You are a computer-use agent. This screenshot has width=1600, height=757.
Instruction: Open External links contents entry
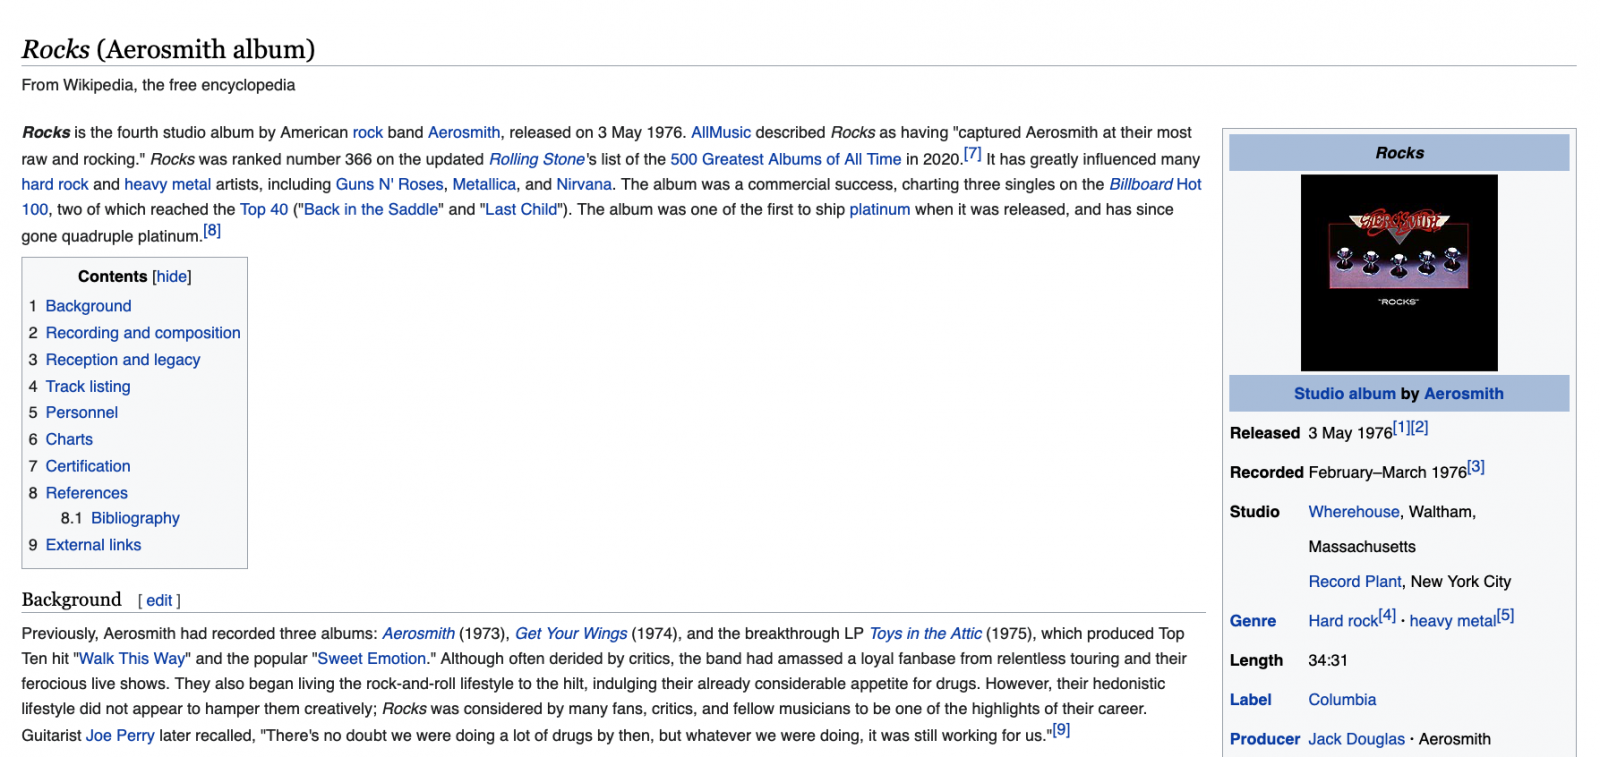pos(93,545)
